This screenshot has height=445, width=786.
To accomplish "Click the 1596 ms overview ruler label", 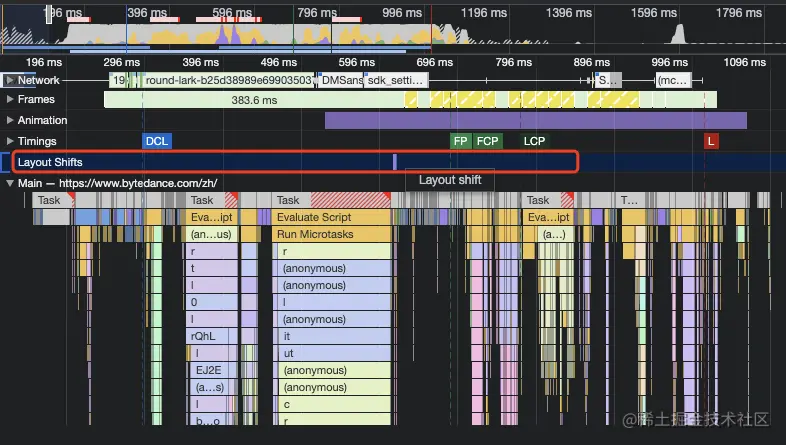I will coord(654,13).
